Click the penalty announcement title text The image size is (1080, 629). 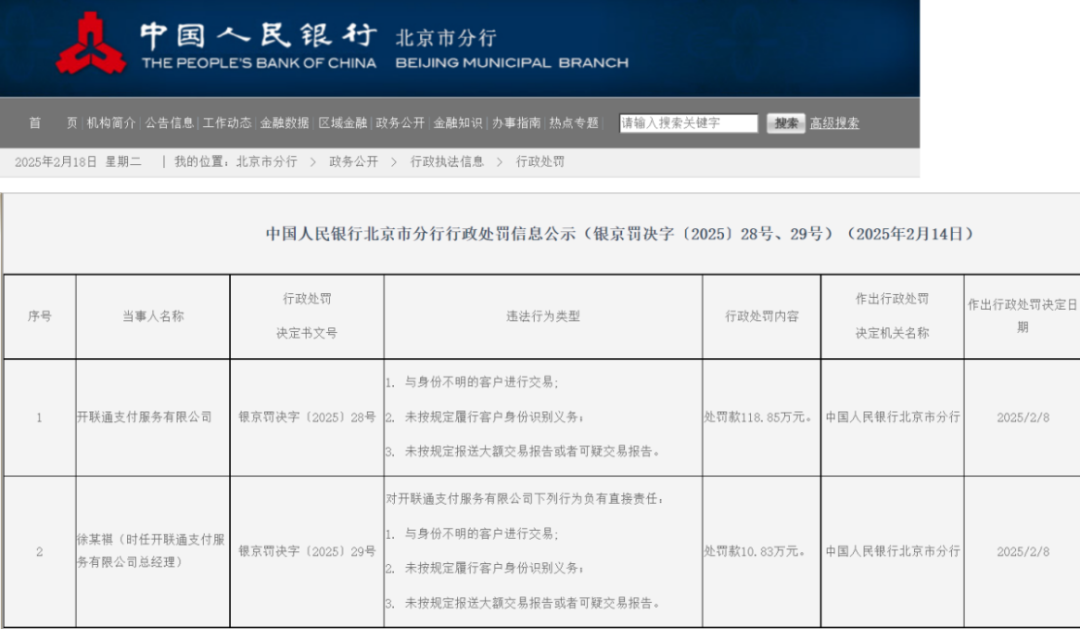click(x=621, y=233)
